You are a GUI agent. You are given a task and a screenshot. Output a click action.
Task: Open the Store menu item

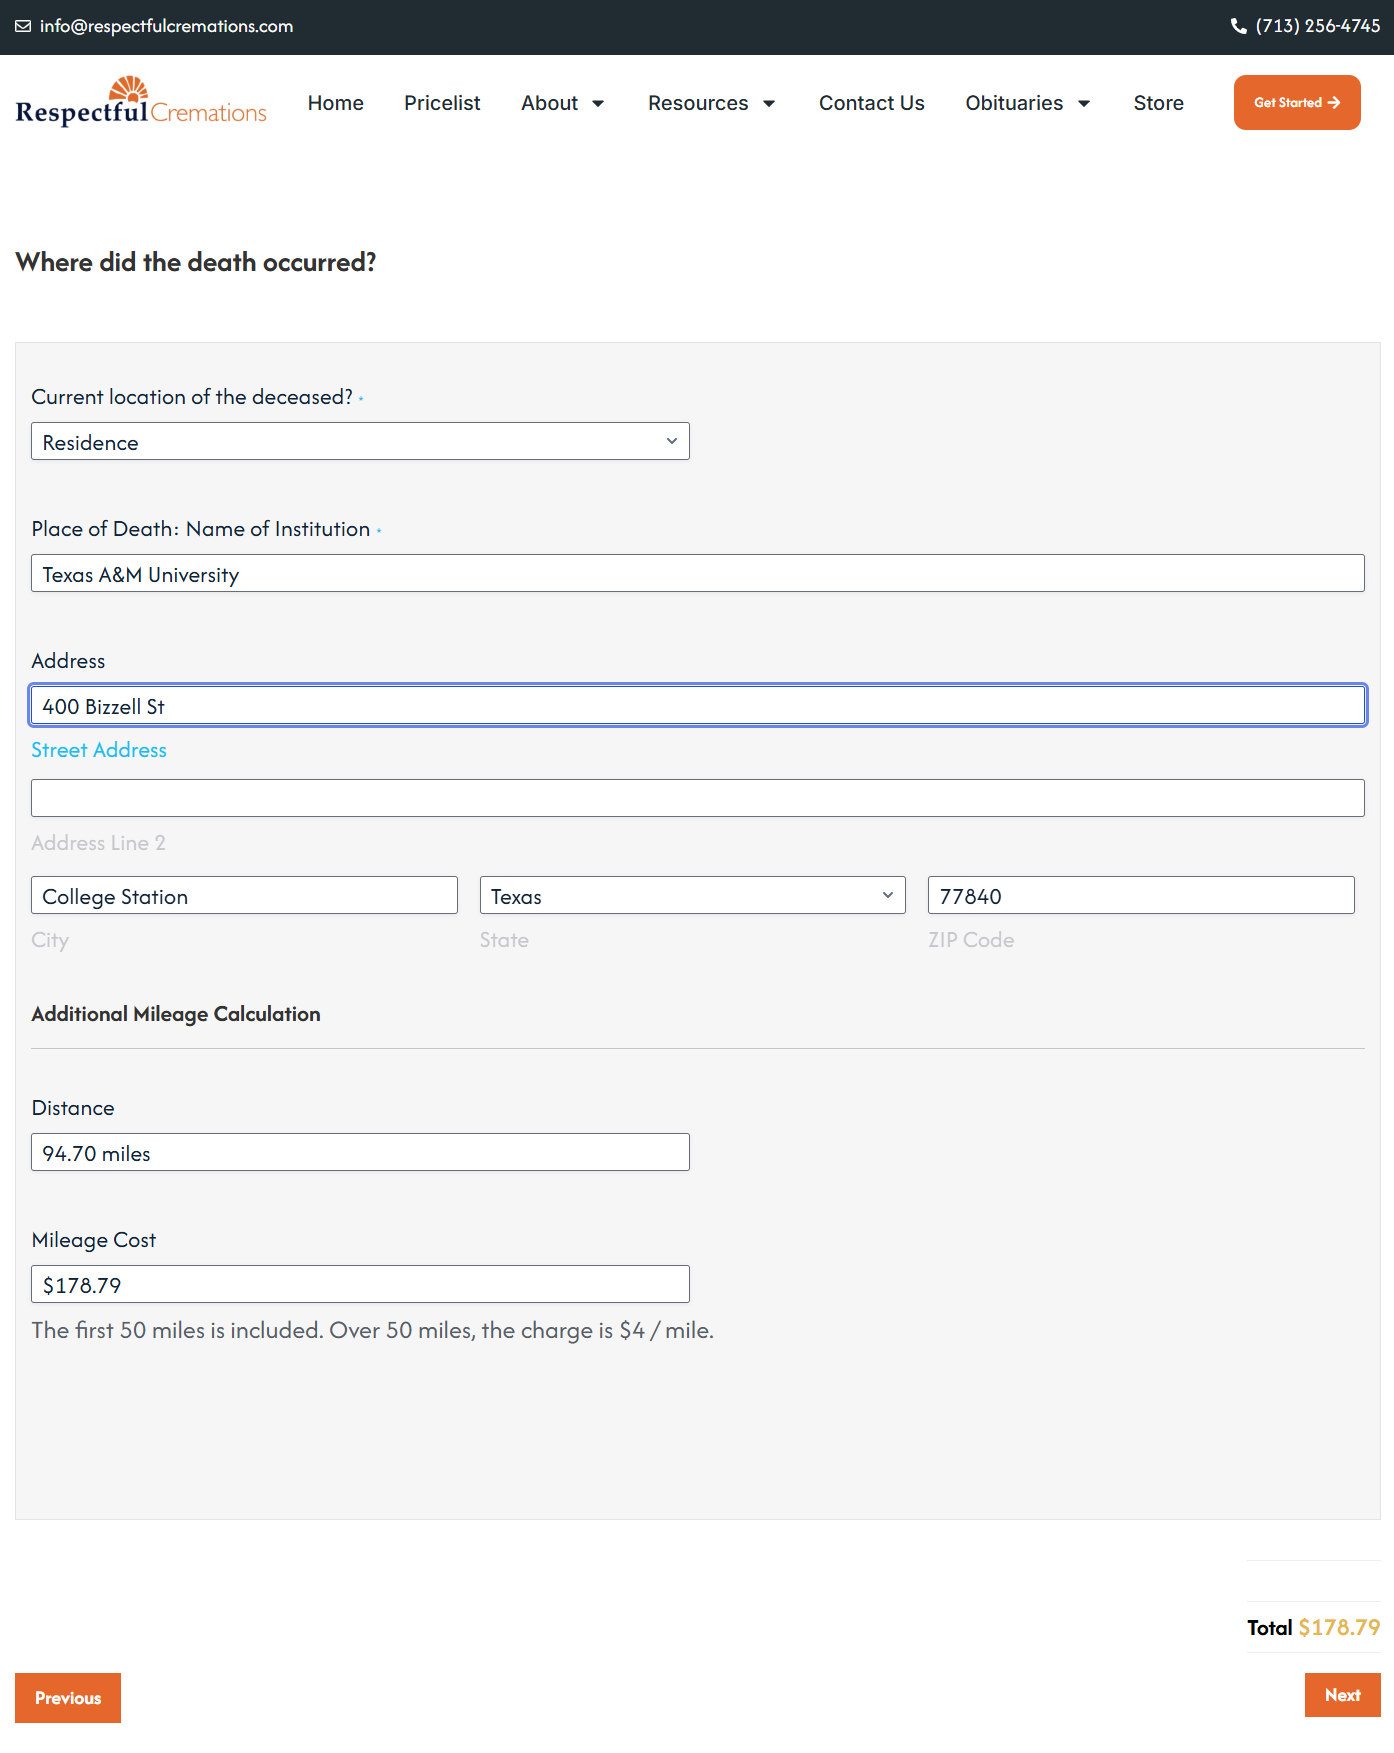[x=1158, y=103]
